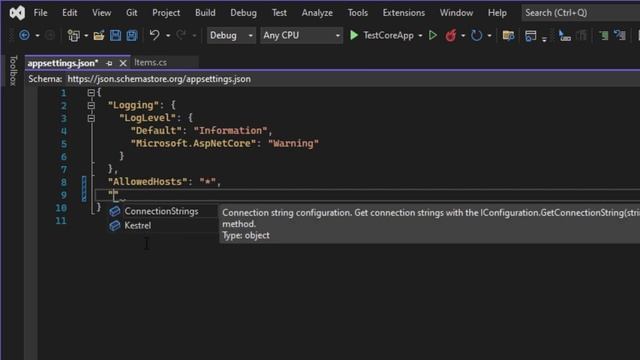
Task: Open the refresh icon dropdown arrow
Action: [489, 36]
